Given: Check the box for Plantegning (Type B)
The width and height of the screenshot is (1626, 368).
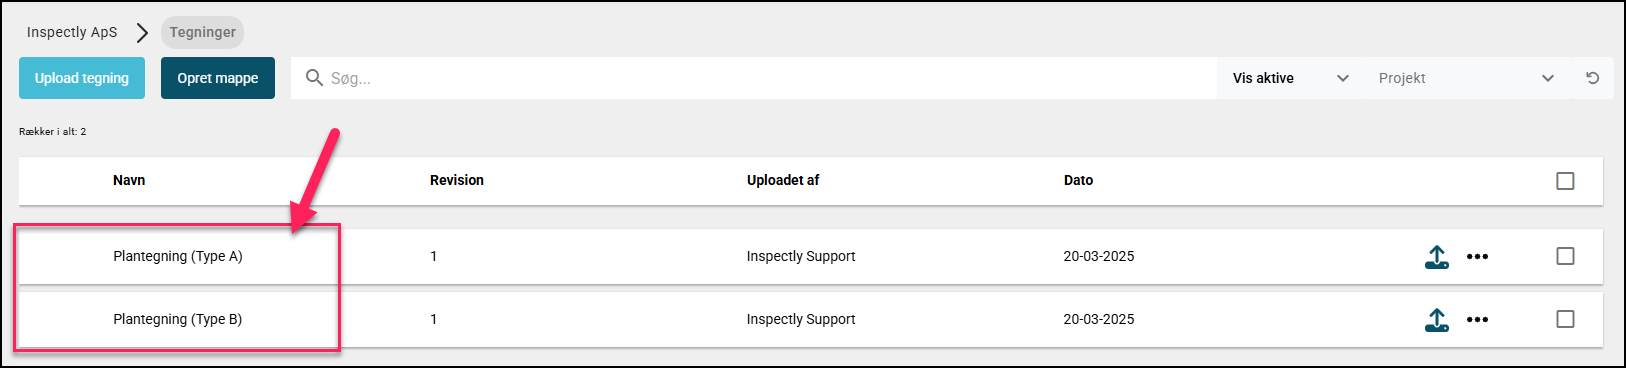Looking at the screenshot, I should coord(1565,319).
